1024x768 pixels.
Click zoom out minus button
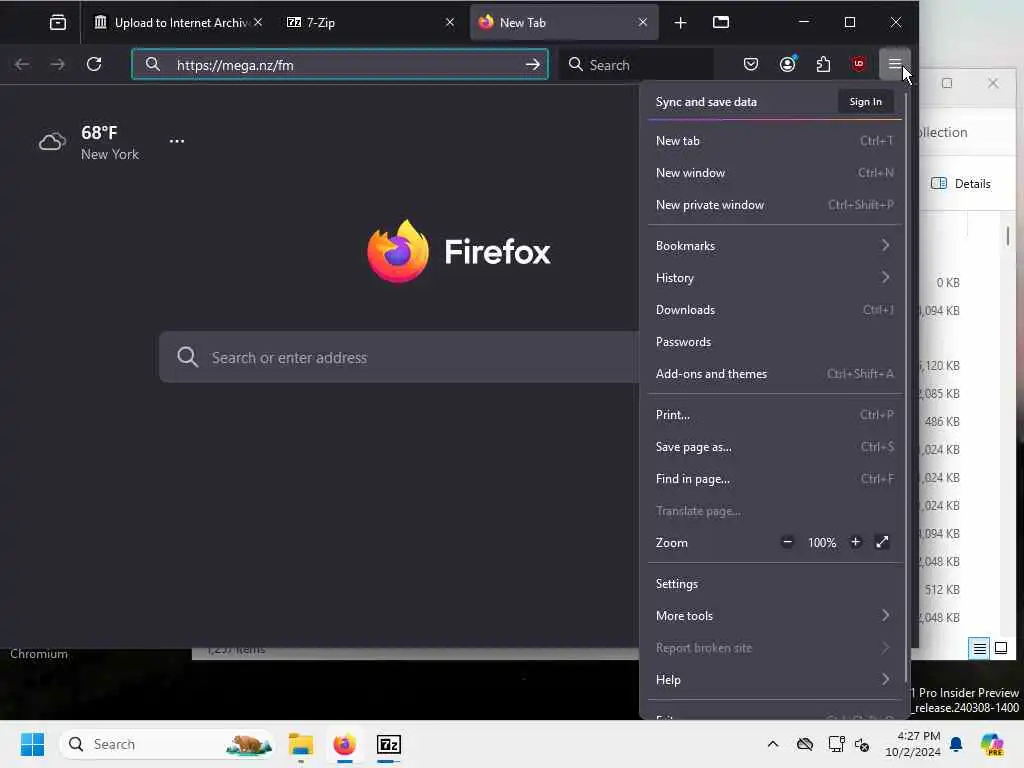(x=788, y=542)
